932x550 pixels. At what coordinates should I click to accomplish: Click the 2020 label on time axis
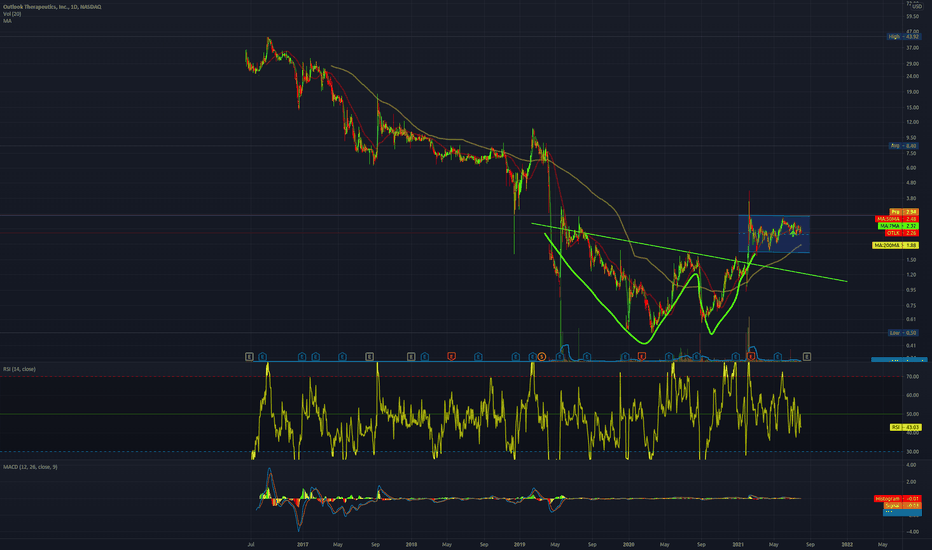coord(629,544)
